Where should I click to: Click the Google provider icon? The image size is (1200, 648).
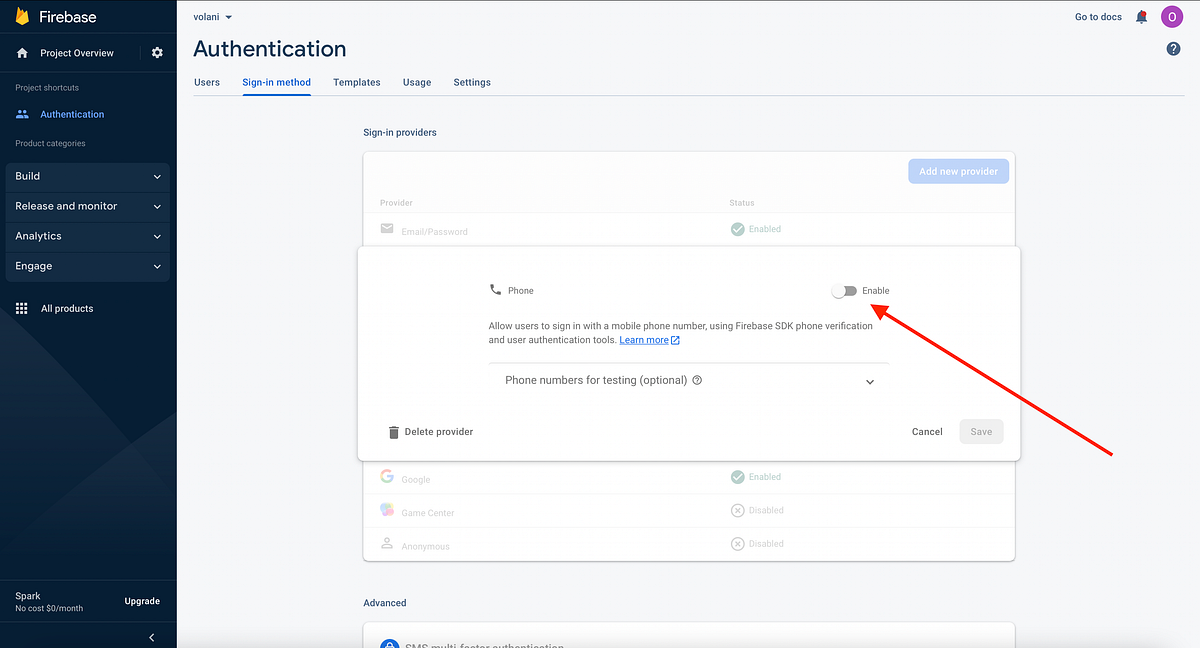(x=387, y=476)
